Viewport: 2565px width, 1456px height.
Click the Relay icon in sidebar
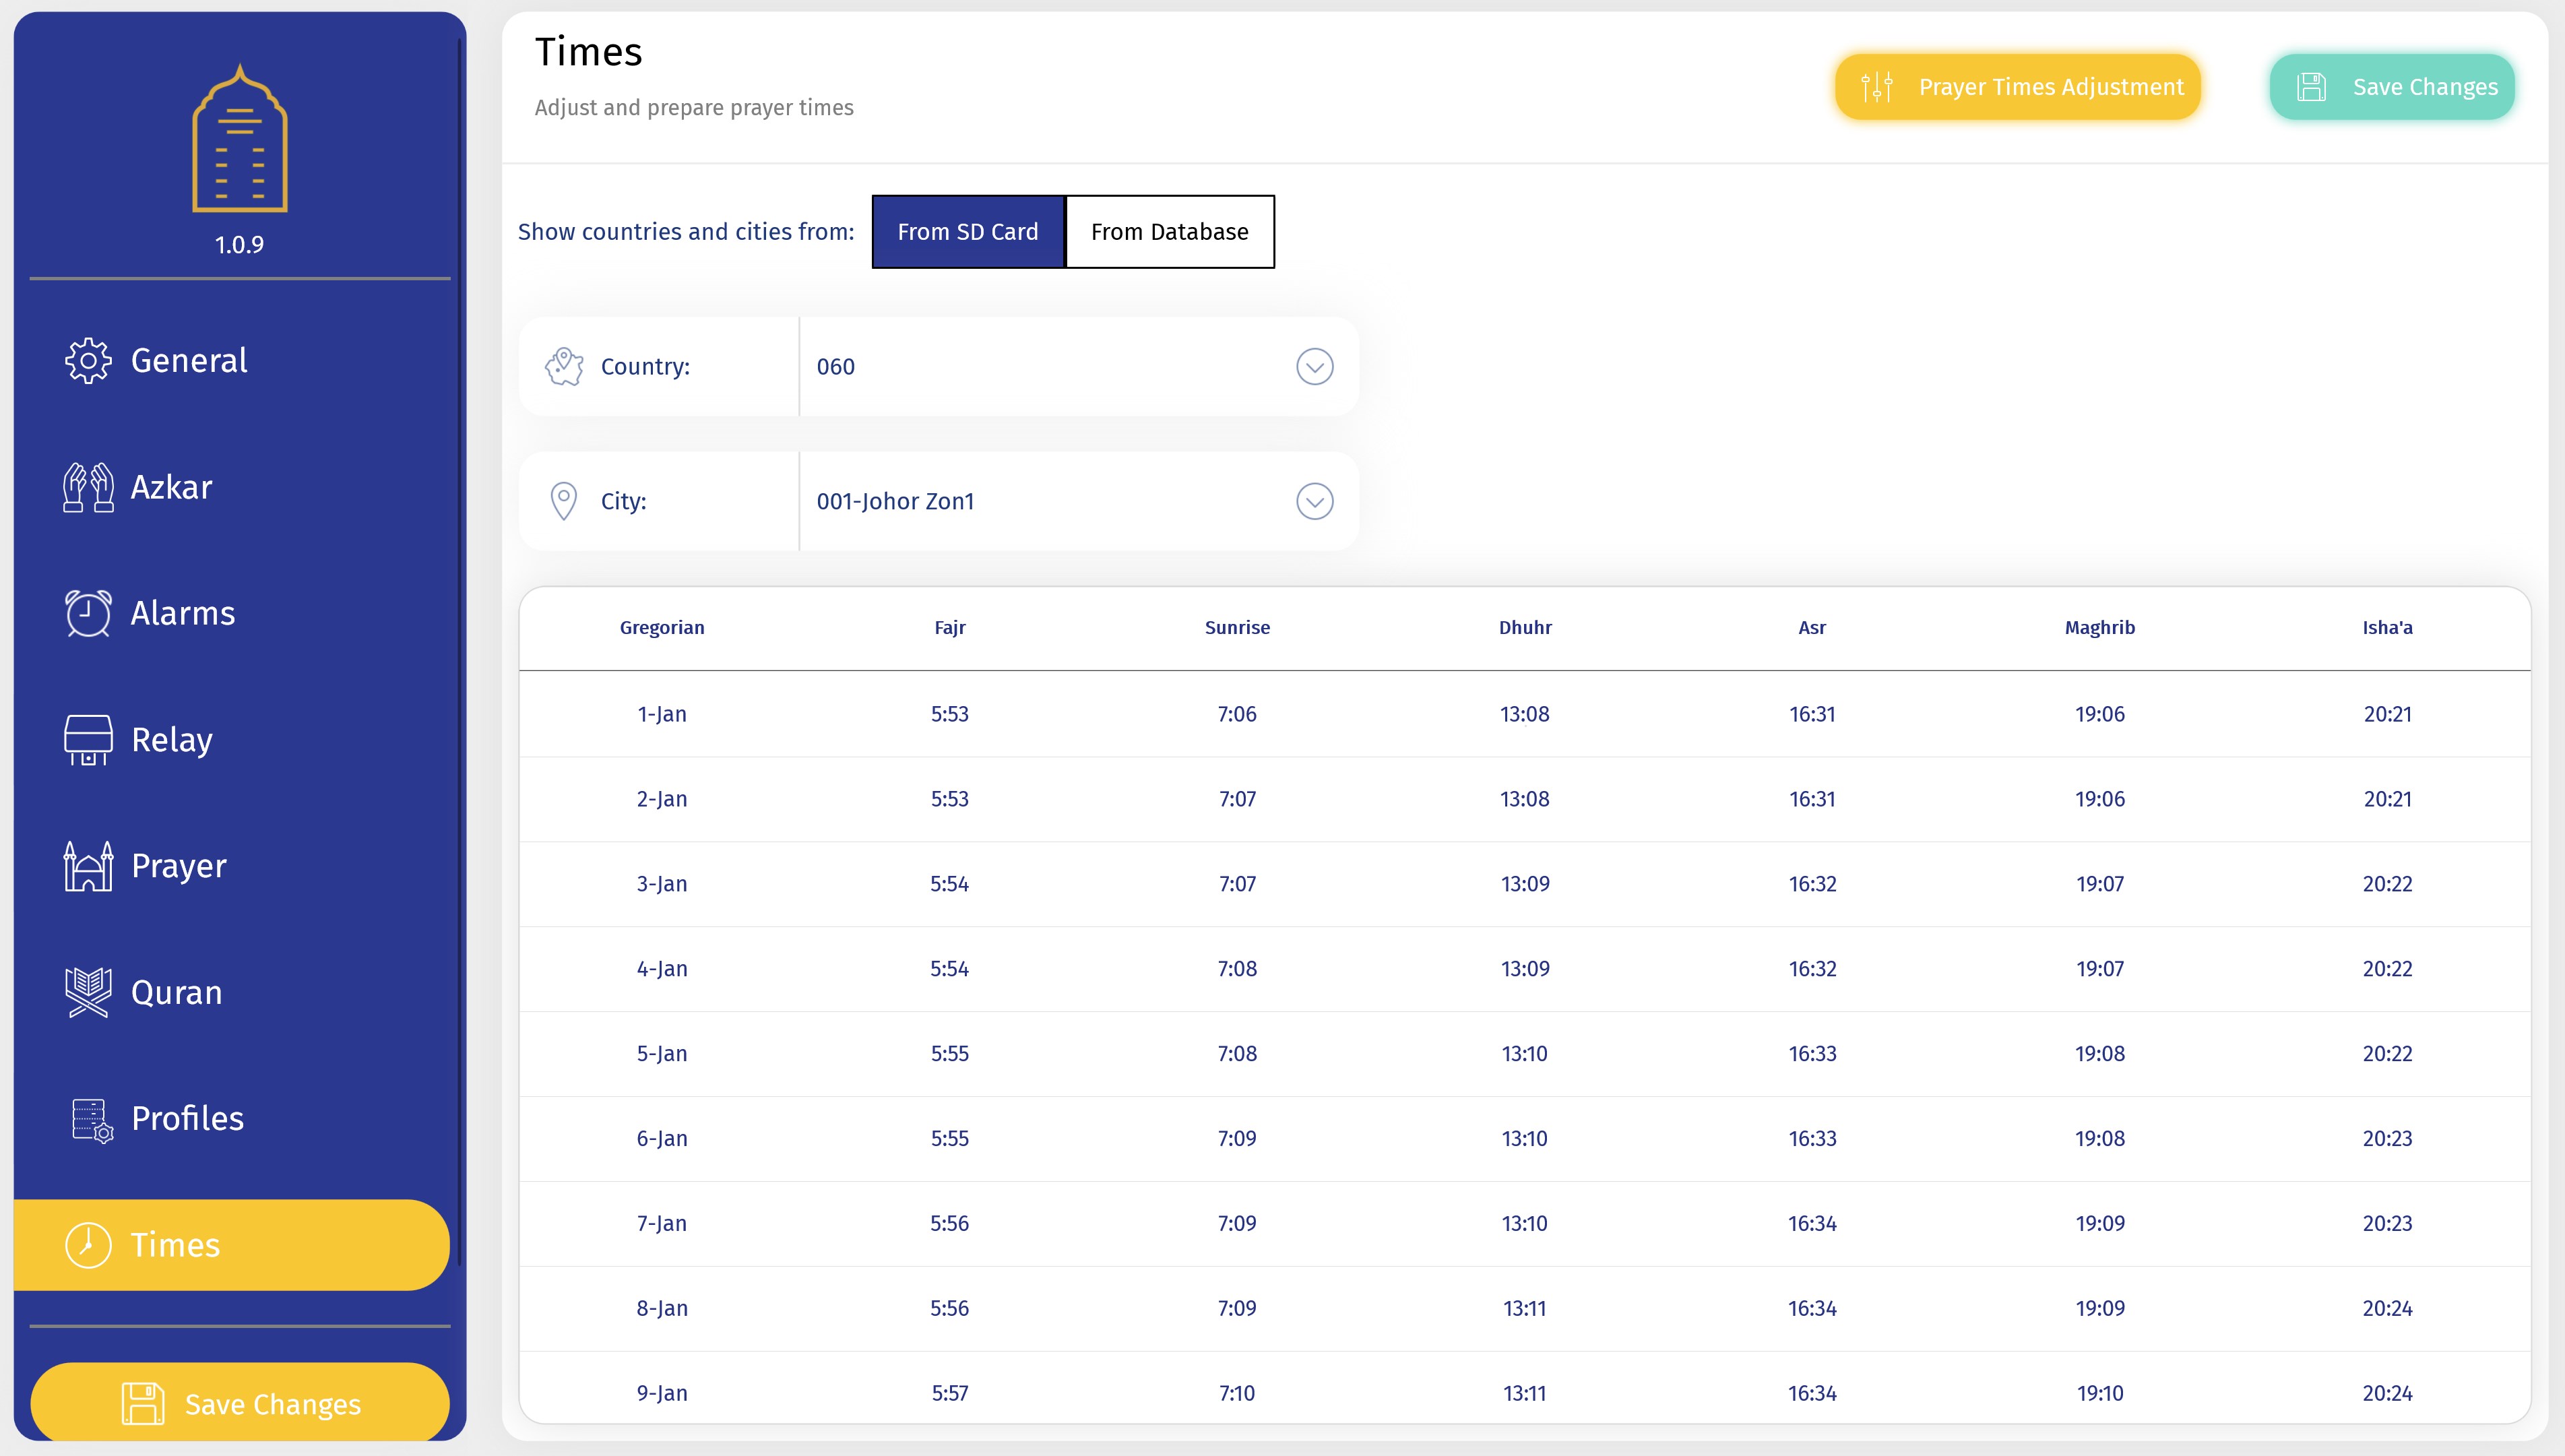click(x=88, y=740)
